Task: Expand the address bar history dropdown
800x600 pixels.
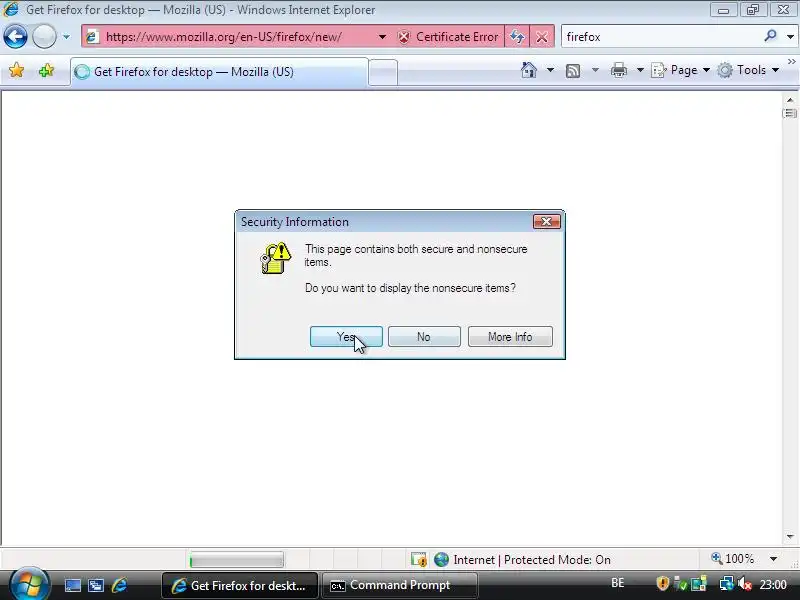Action: click(382, 37)
